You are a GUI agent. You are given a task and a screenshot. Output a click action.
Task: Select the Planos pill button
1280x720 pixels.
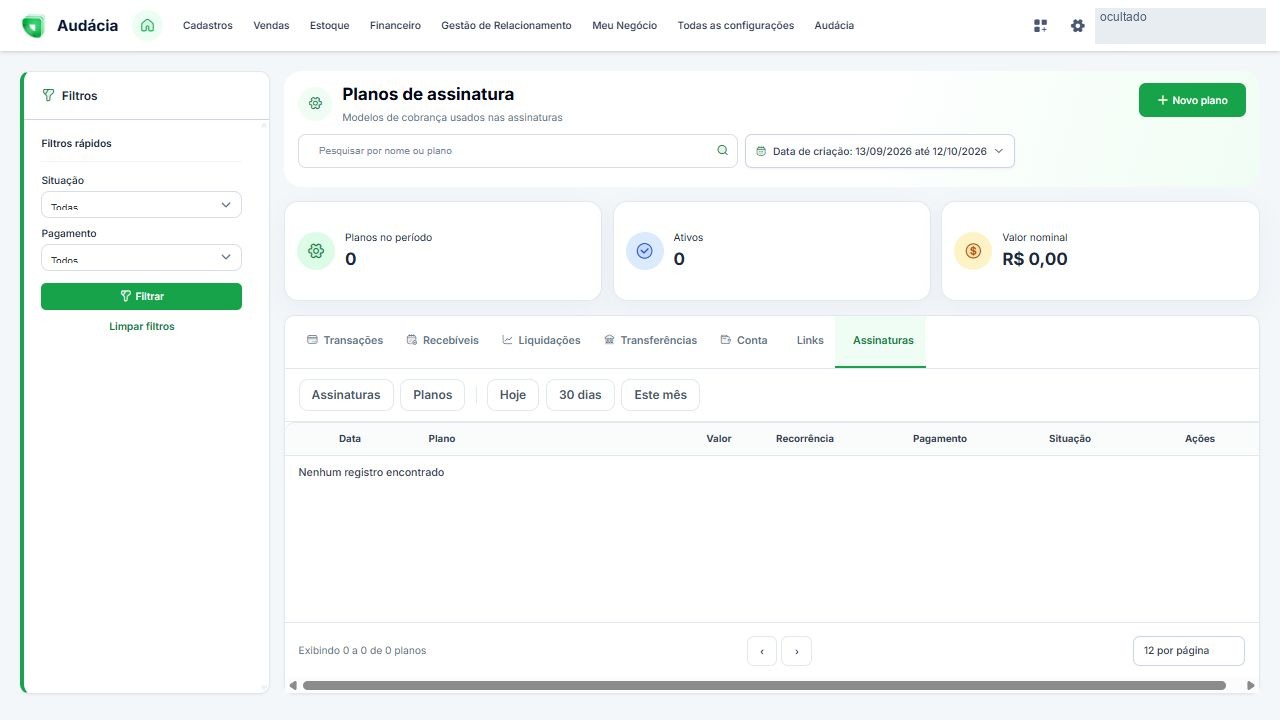click(x=433, y=395)
